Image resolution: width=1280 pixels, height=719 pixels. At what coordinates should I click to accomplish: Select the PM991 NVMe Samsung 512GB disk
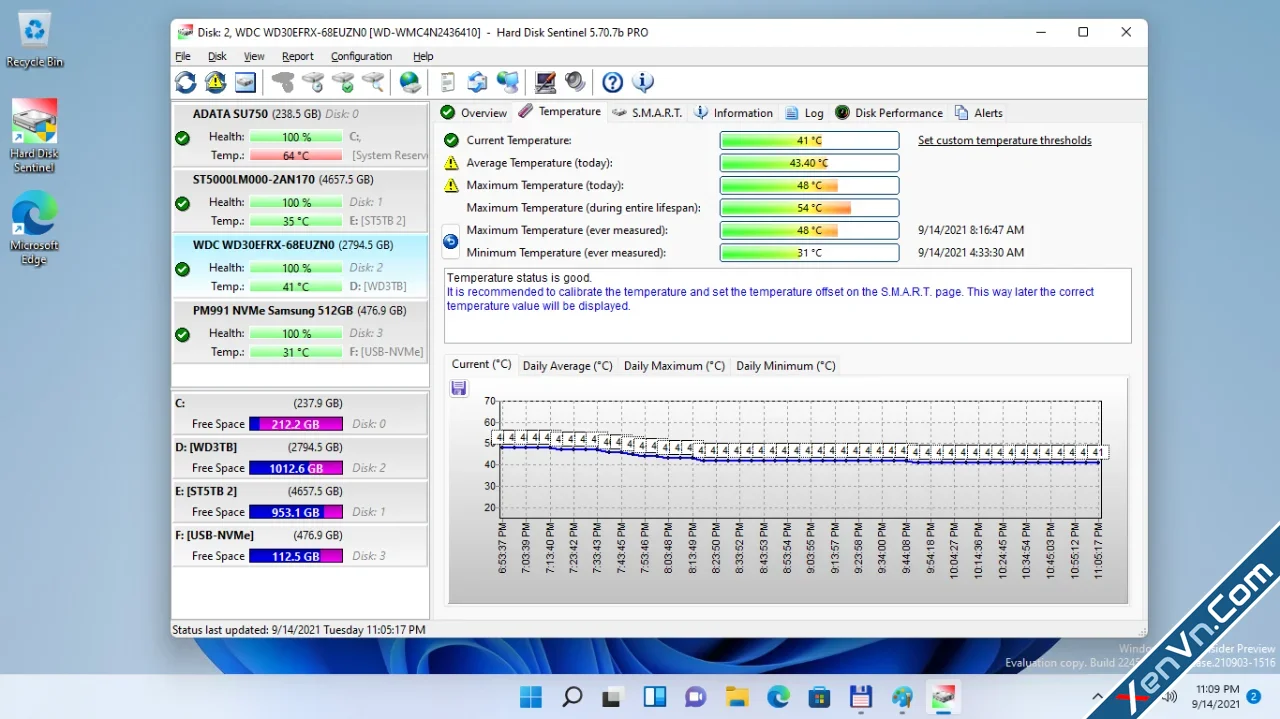[300, 331]
